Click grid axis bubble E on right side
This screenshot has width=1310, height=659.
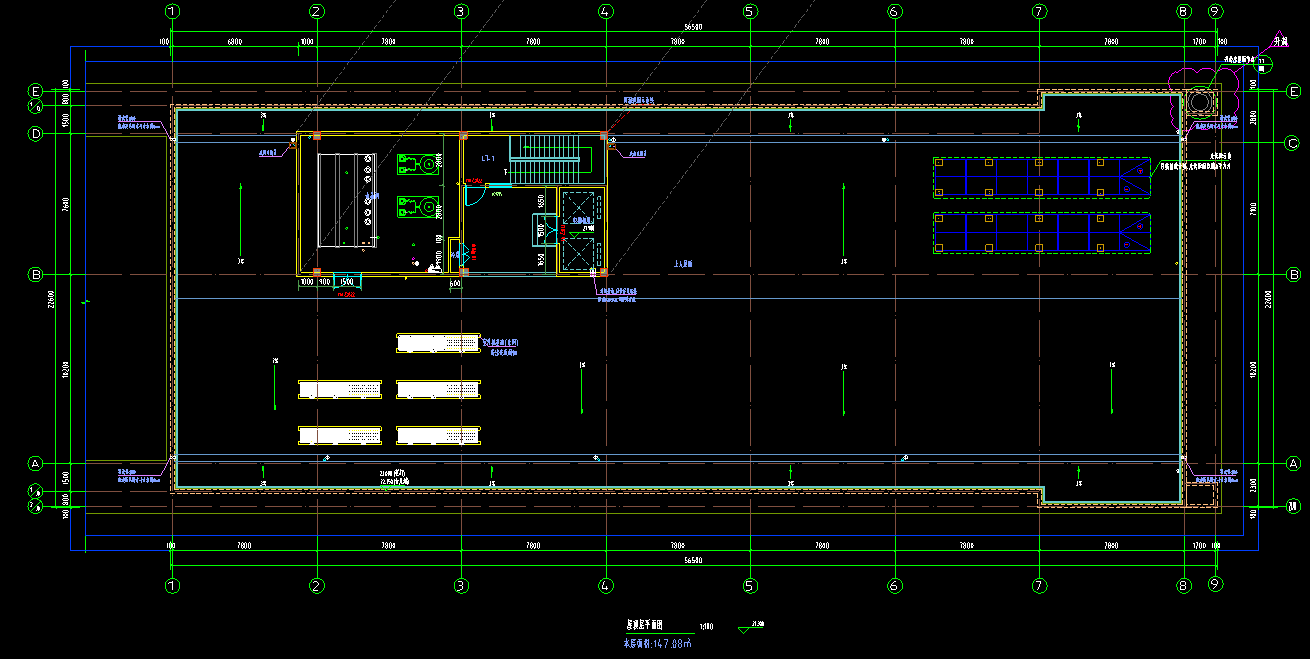pyautogui.click(x=1293, y=90)
